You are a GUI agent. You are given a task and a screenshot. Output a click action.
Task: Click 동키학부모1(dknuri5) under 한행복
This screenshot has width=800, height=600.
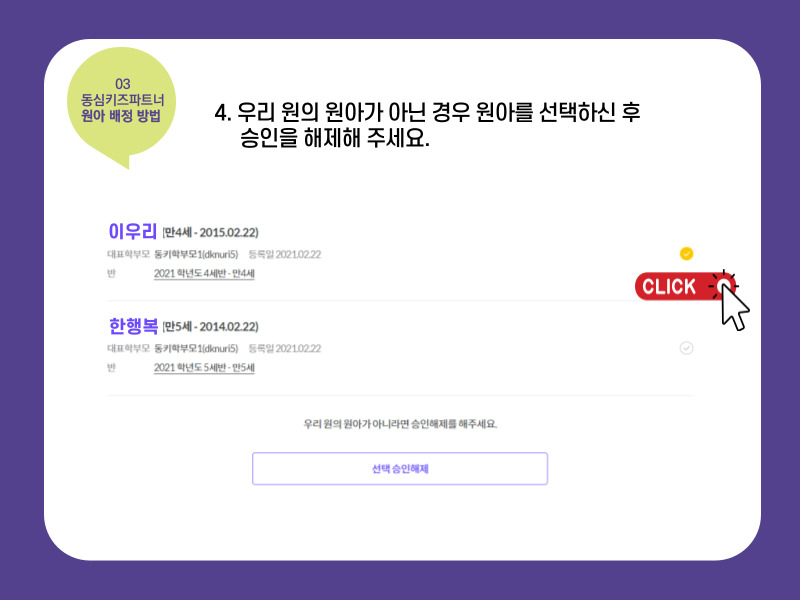tap(196, 348)
